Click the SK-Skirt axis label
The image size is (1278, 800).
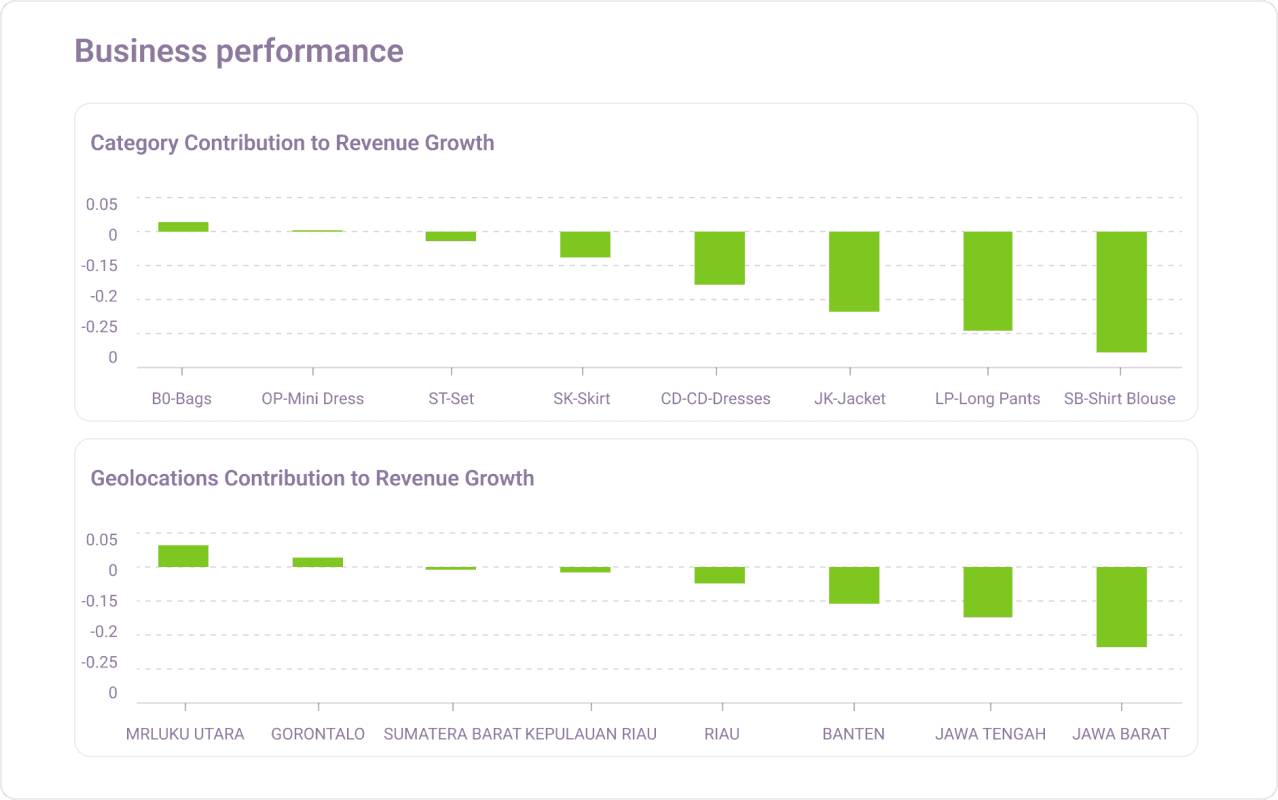coord(581,398)
